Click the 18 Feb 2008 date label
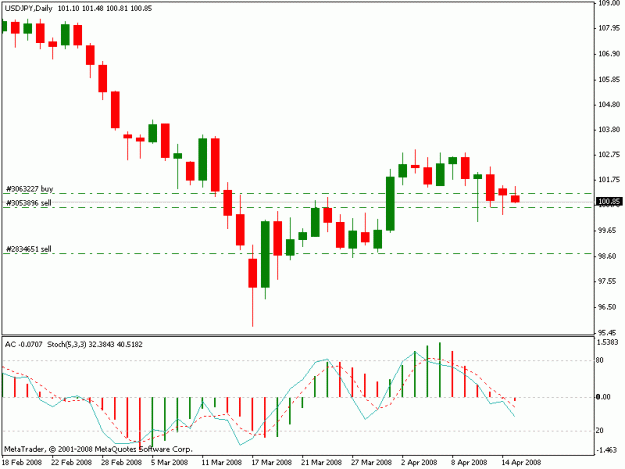This screenshot has width=625, height=469. 22,462
